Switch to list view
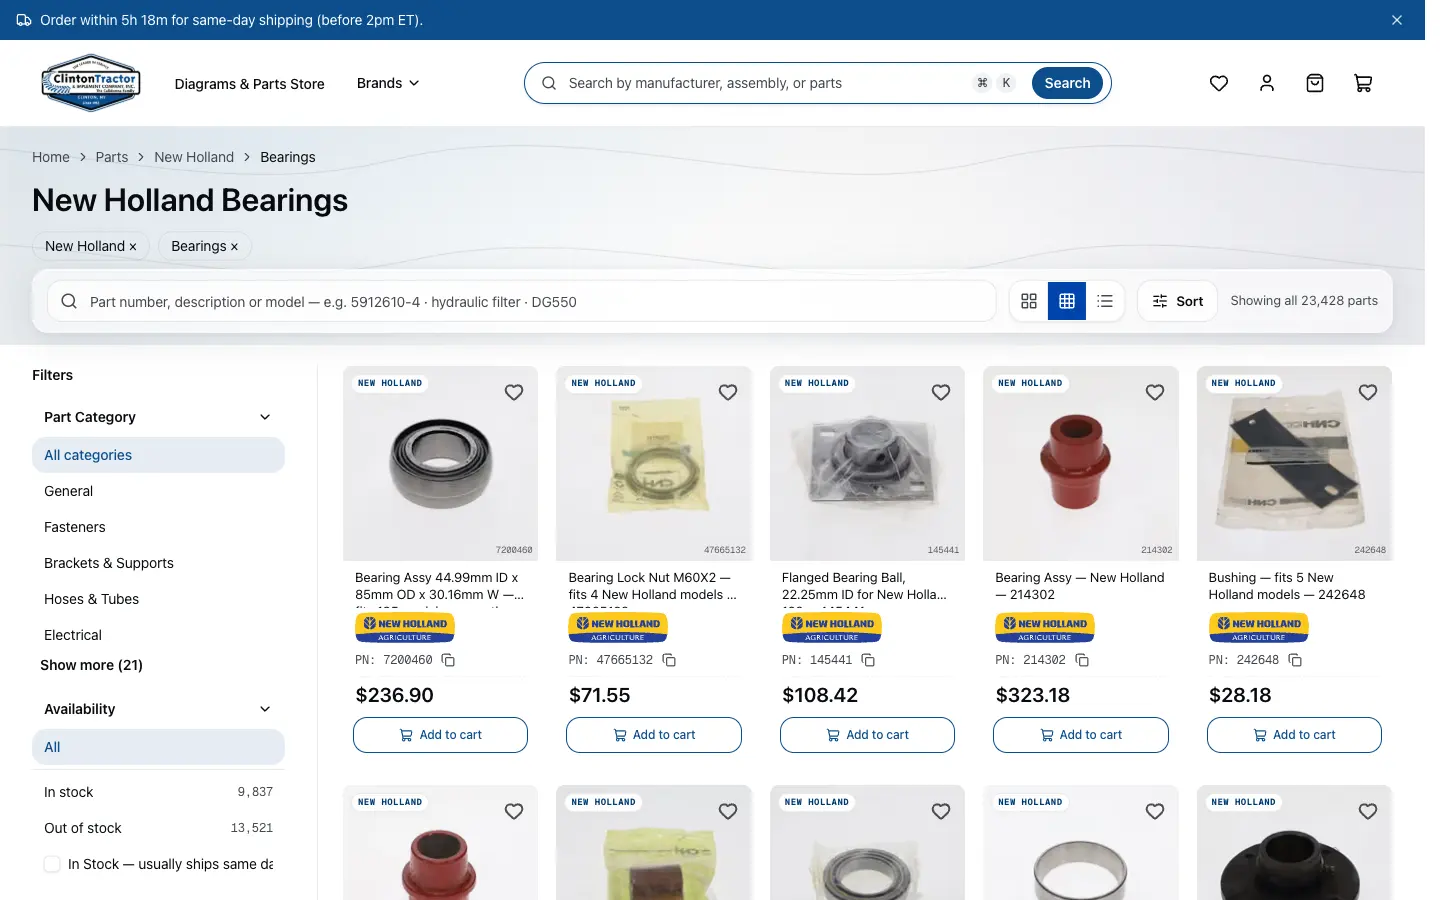1440x900 pixels. (x=1104, y=301)
